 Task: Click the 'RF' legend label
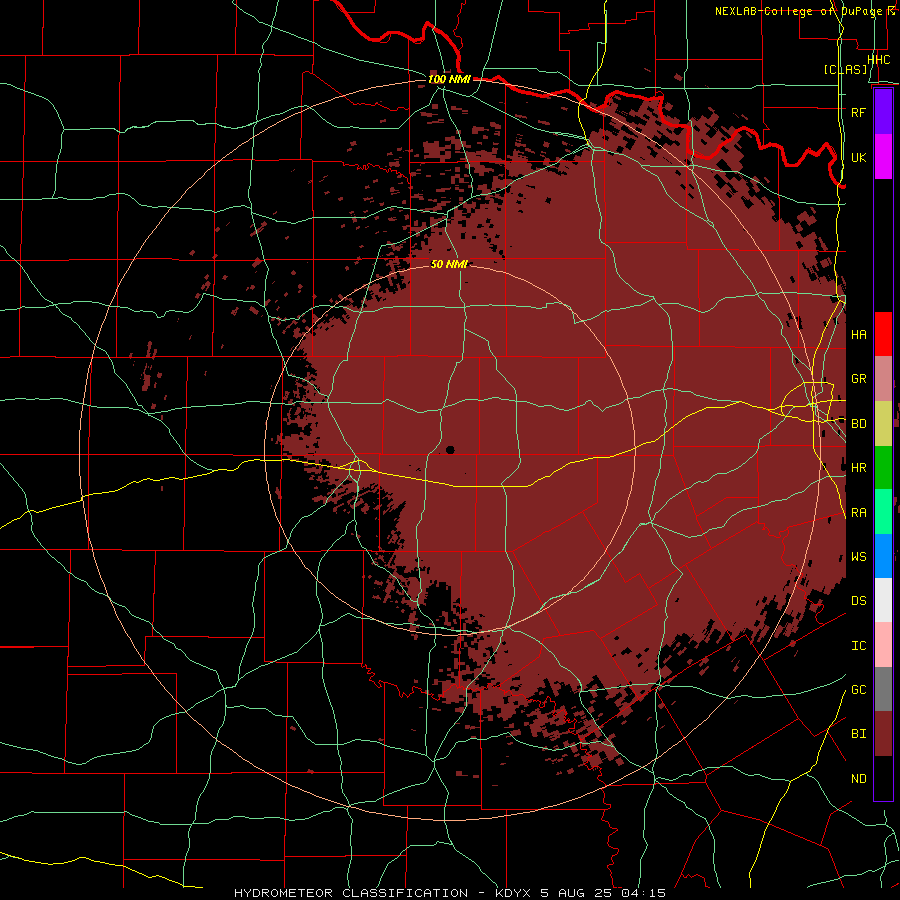tap(858, 112)
